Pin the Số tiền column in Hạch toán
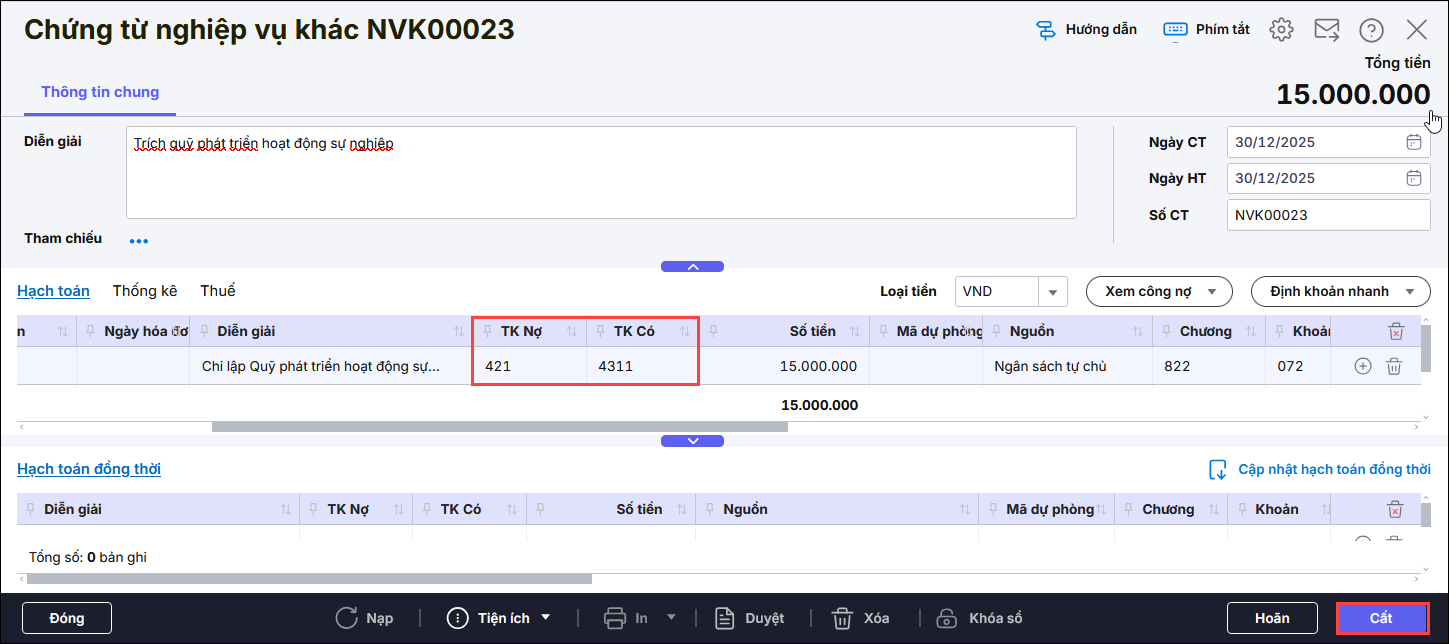The image size is (1449, 644). pos(714,332)
